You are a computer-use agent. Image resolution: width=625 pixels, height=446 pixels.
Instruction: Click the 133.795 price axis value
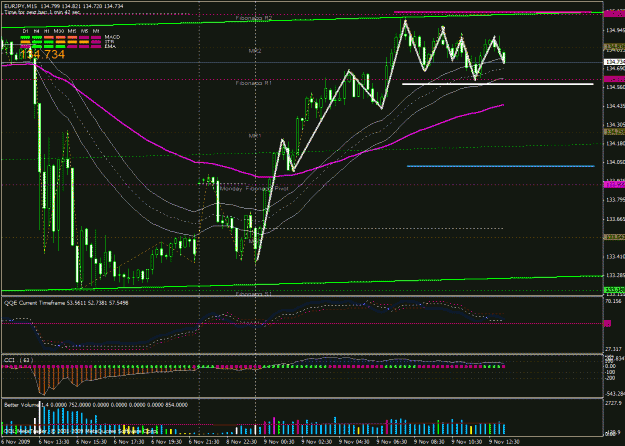pyautogui.click(x=615, y=200)
